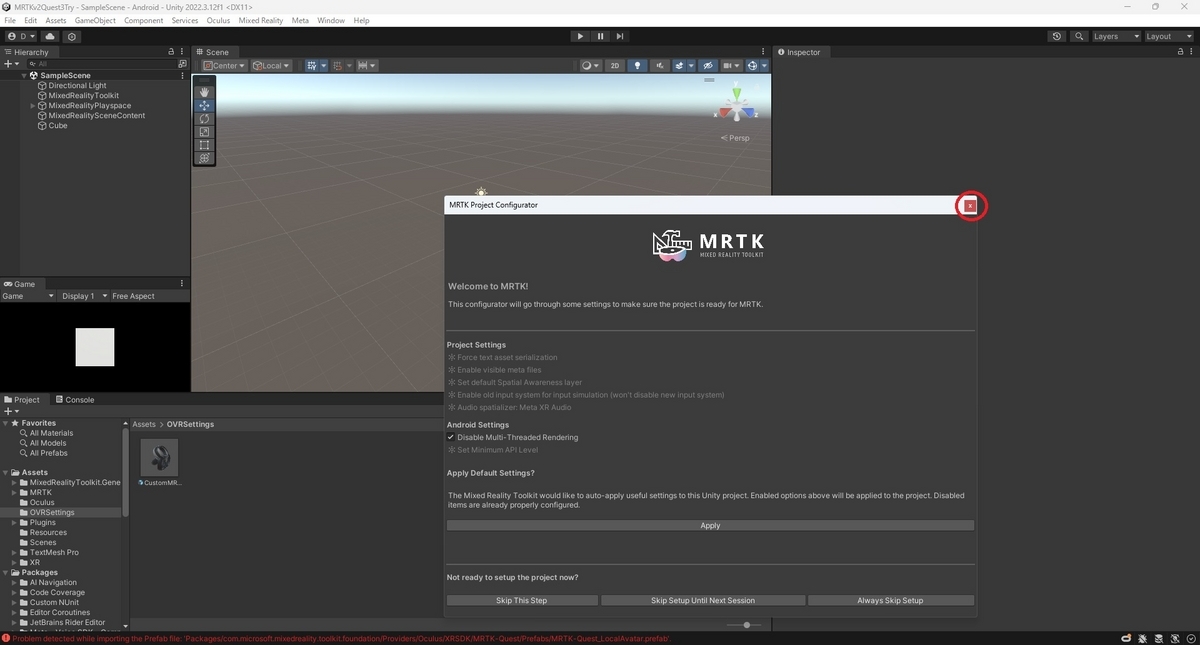Switch to the Console tab

coord(75,399)
